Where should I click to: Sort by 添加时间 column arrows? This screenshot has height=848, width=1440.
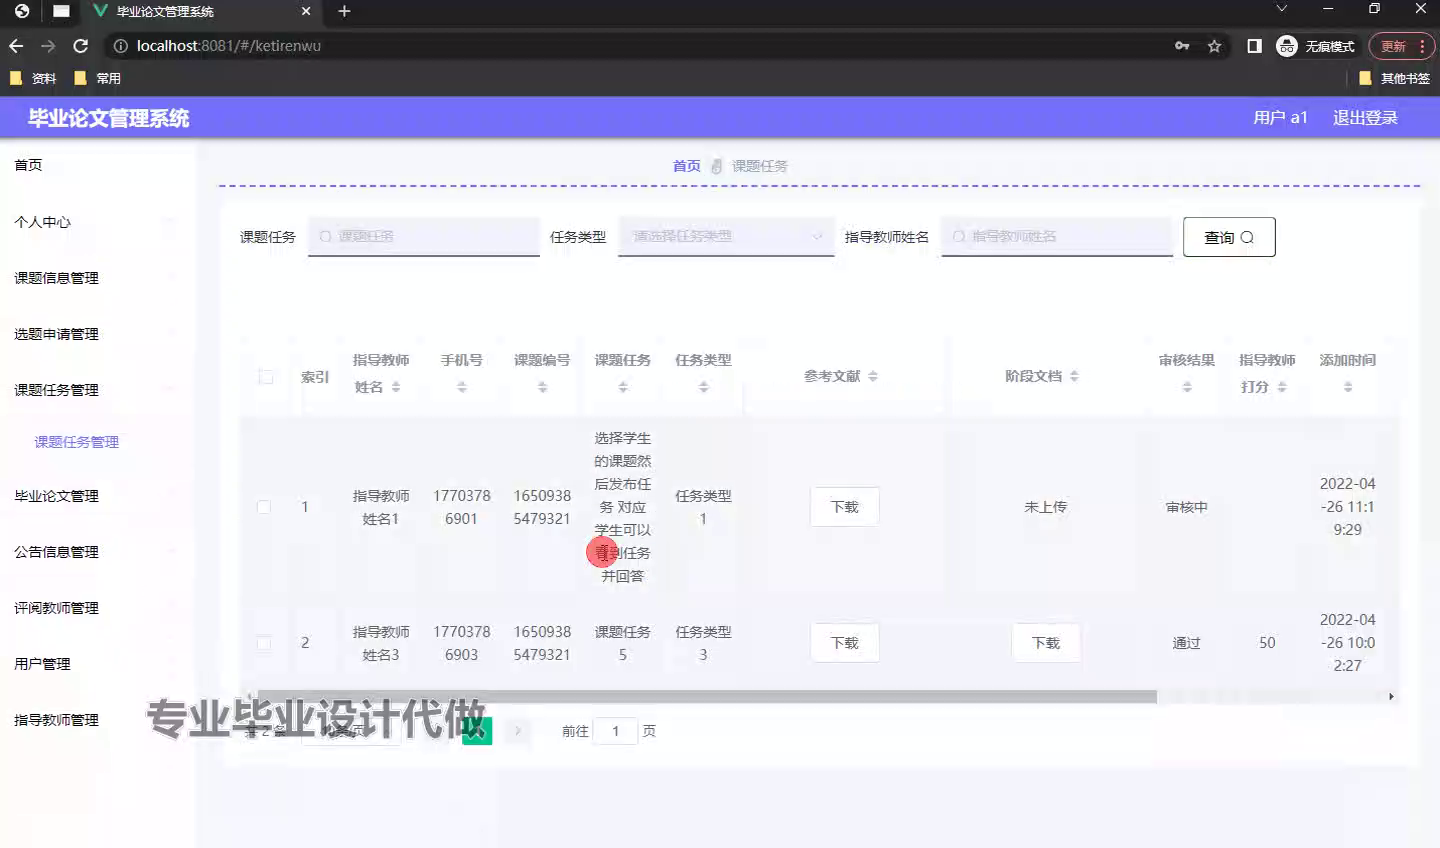pos(1348,387)
